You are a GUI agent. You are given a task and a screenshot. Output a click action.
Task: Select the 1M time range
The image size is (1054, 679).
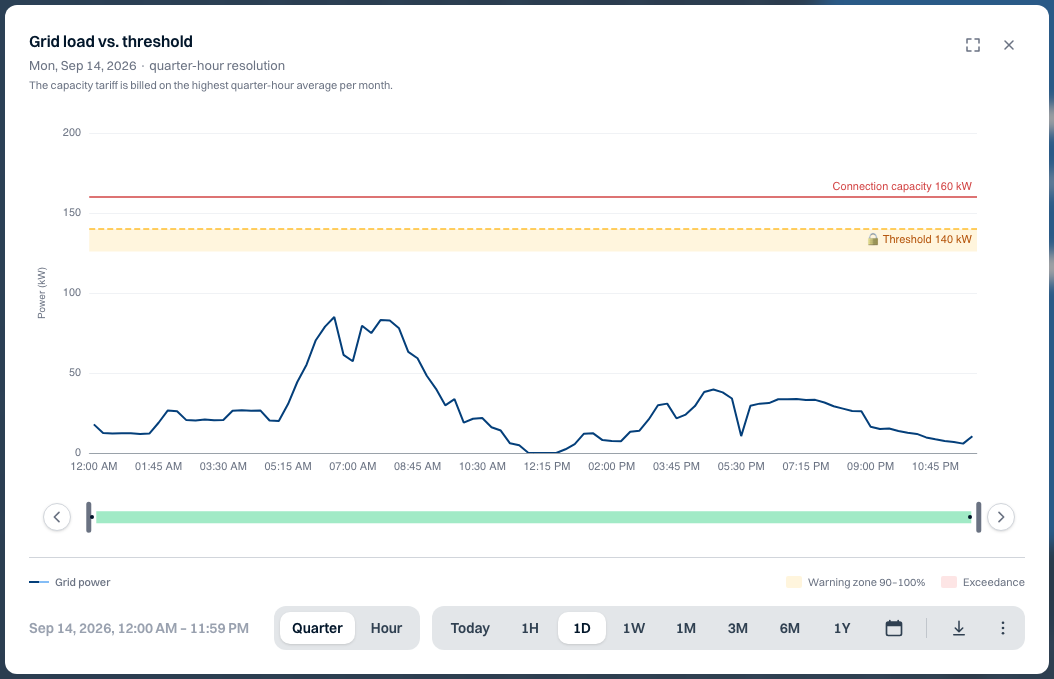click(x=686, y=628)
